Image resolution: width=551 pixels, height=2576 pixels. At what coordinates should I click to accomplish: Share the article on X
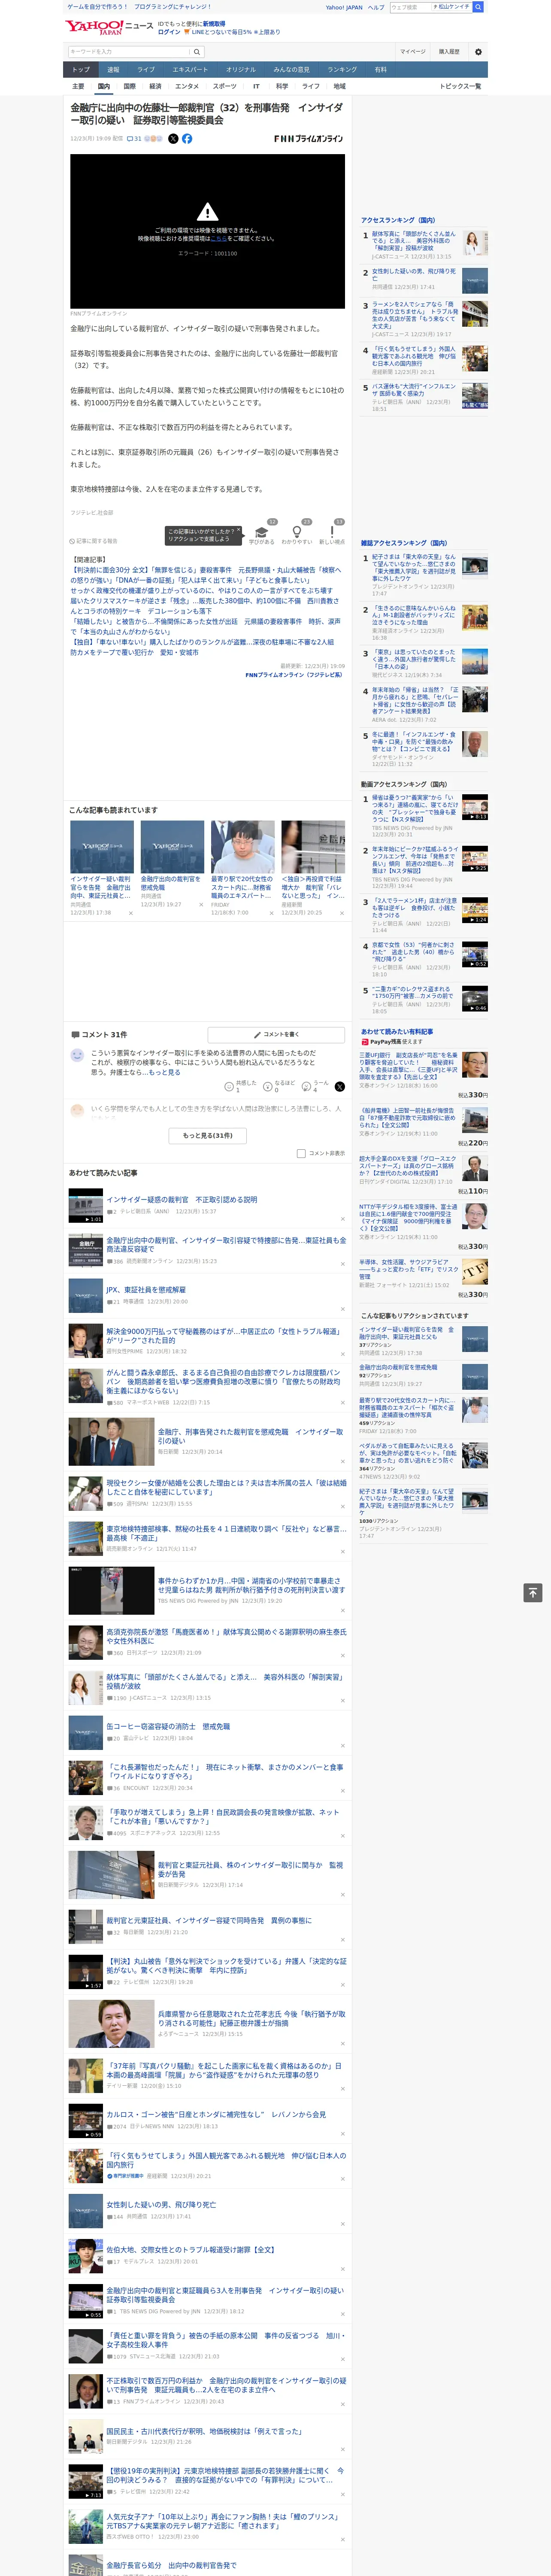pos(173,139)
